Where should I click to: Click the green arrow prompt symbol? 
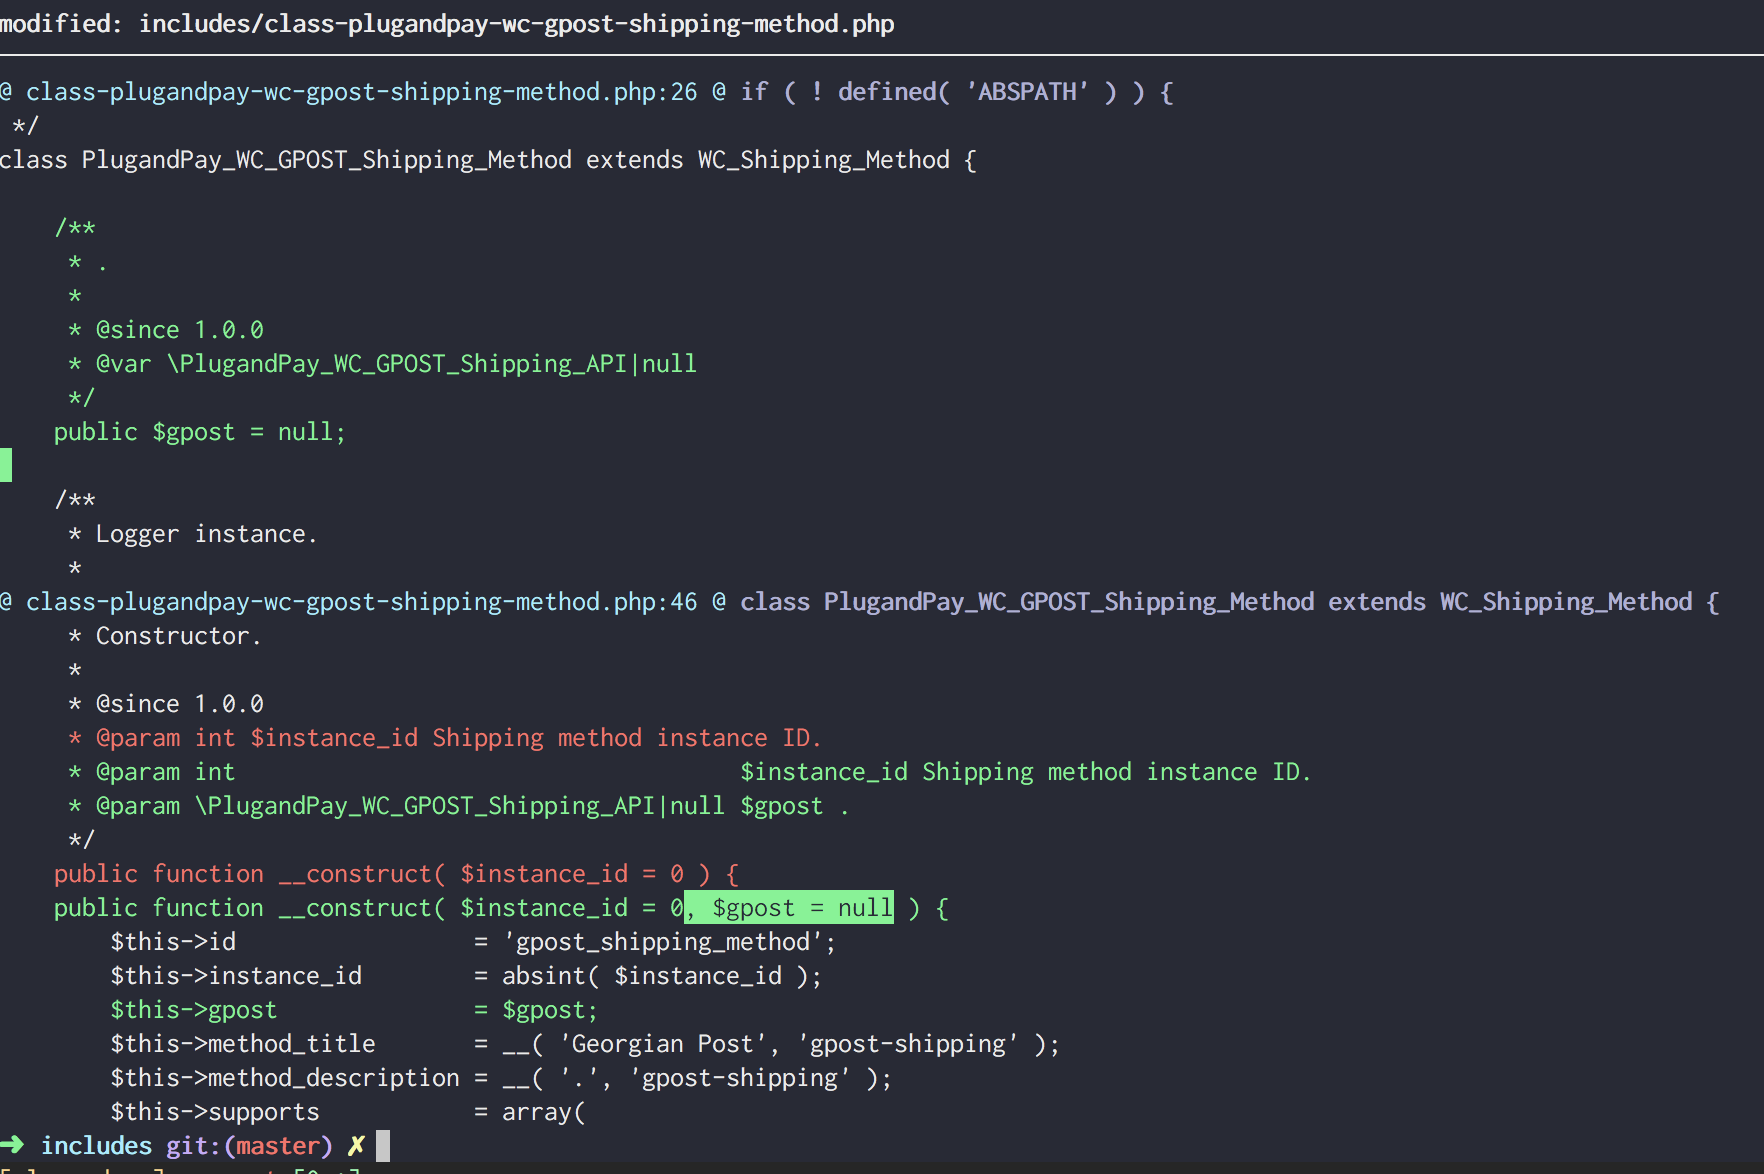14,1145
